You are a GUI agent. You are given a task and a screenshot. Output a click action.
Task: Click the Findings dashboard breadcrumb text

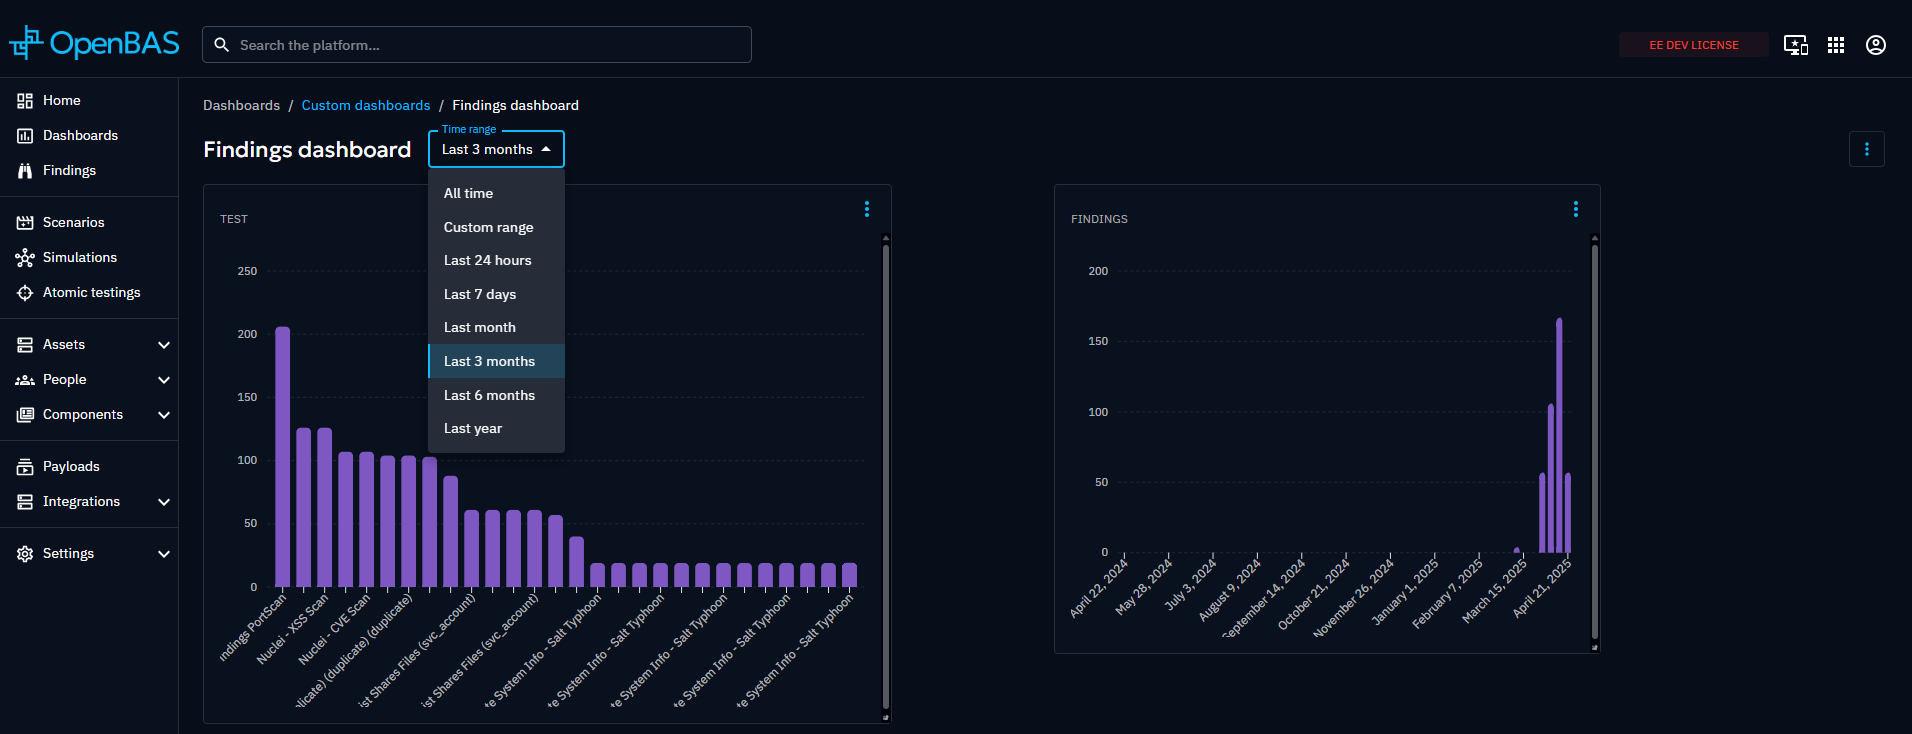point(515,105)
